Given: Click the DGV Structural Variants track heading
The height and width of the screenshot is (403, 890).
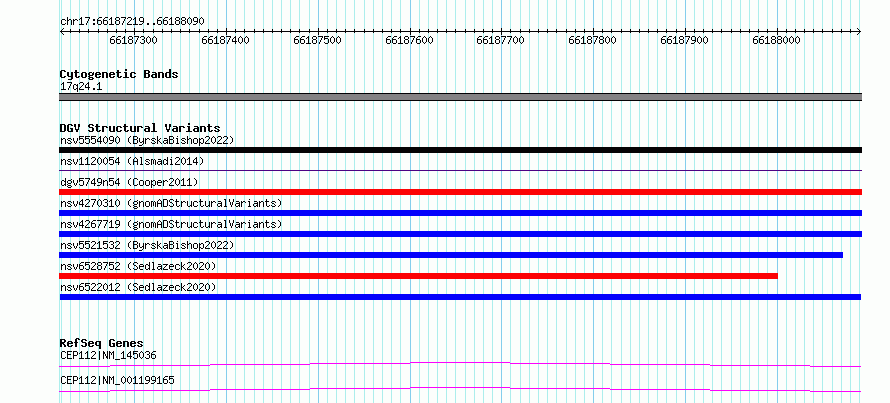Looking at the screenshot, I should pos(140,128).
